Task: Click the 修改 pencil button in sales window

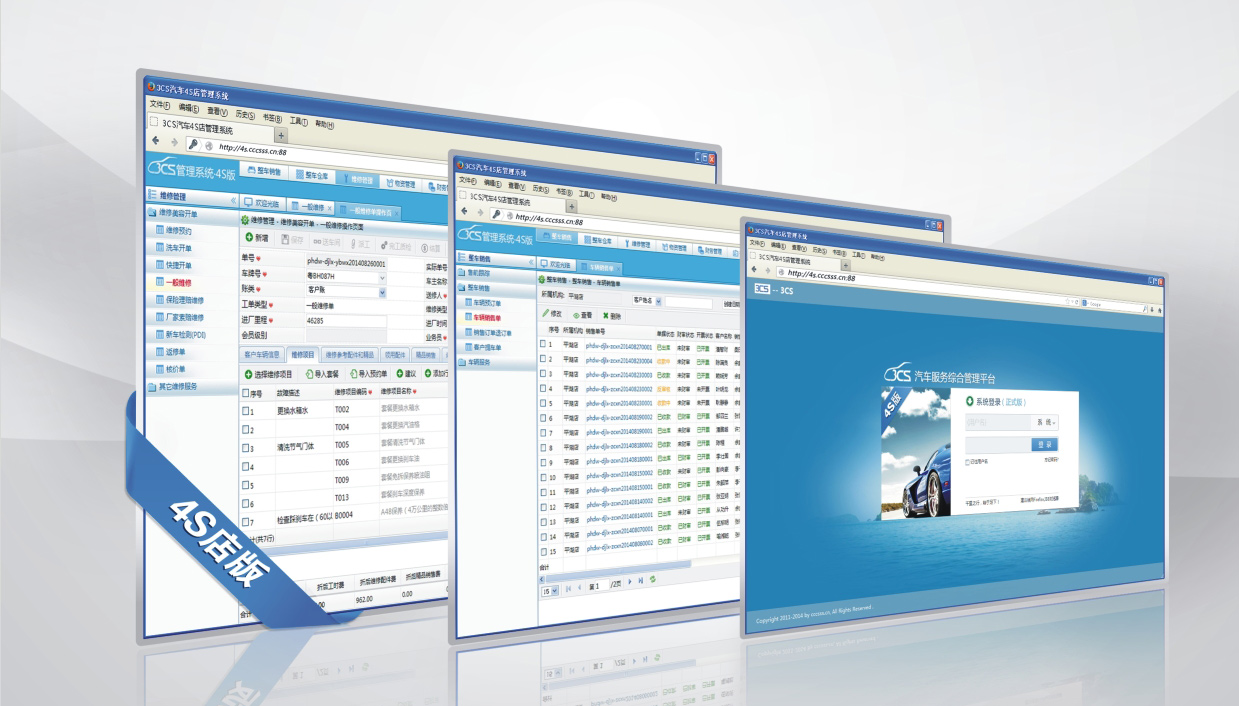Action: pyautogui.click(x=551, y=314)
